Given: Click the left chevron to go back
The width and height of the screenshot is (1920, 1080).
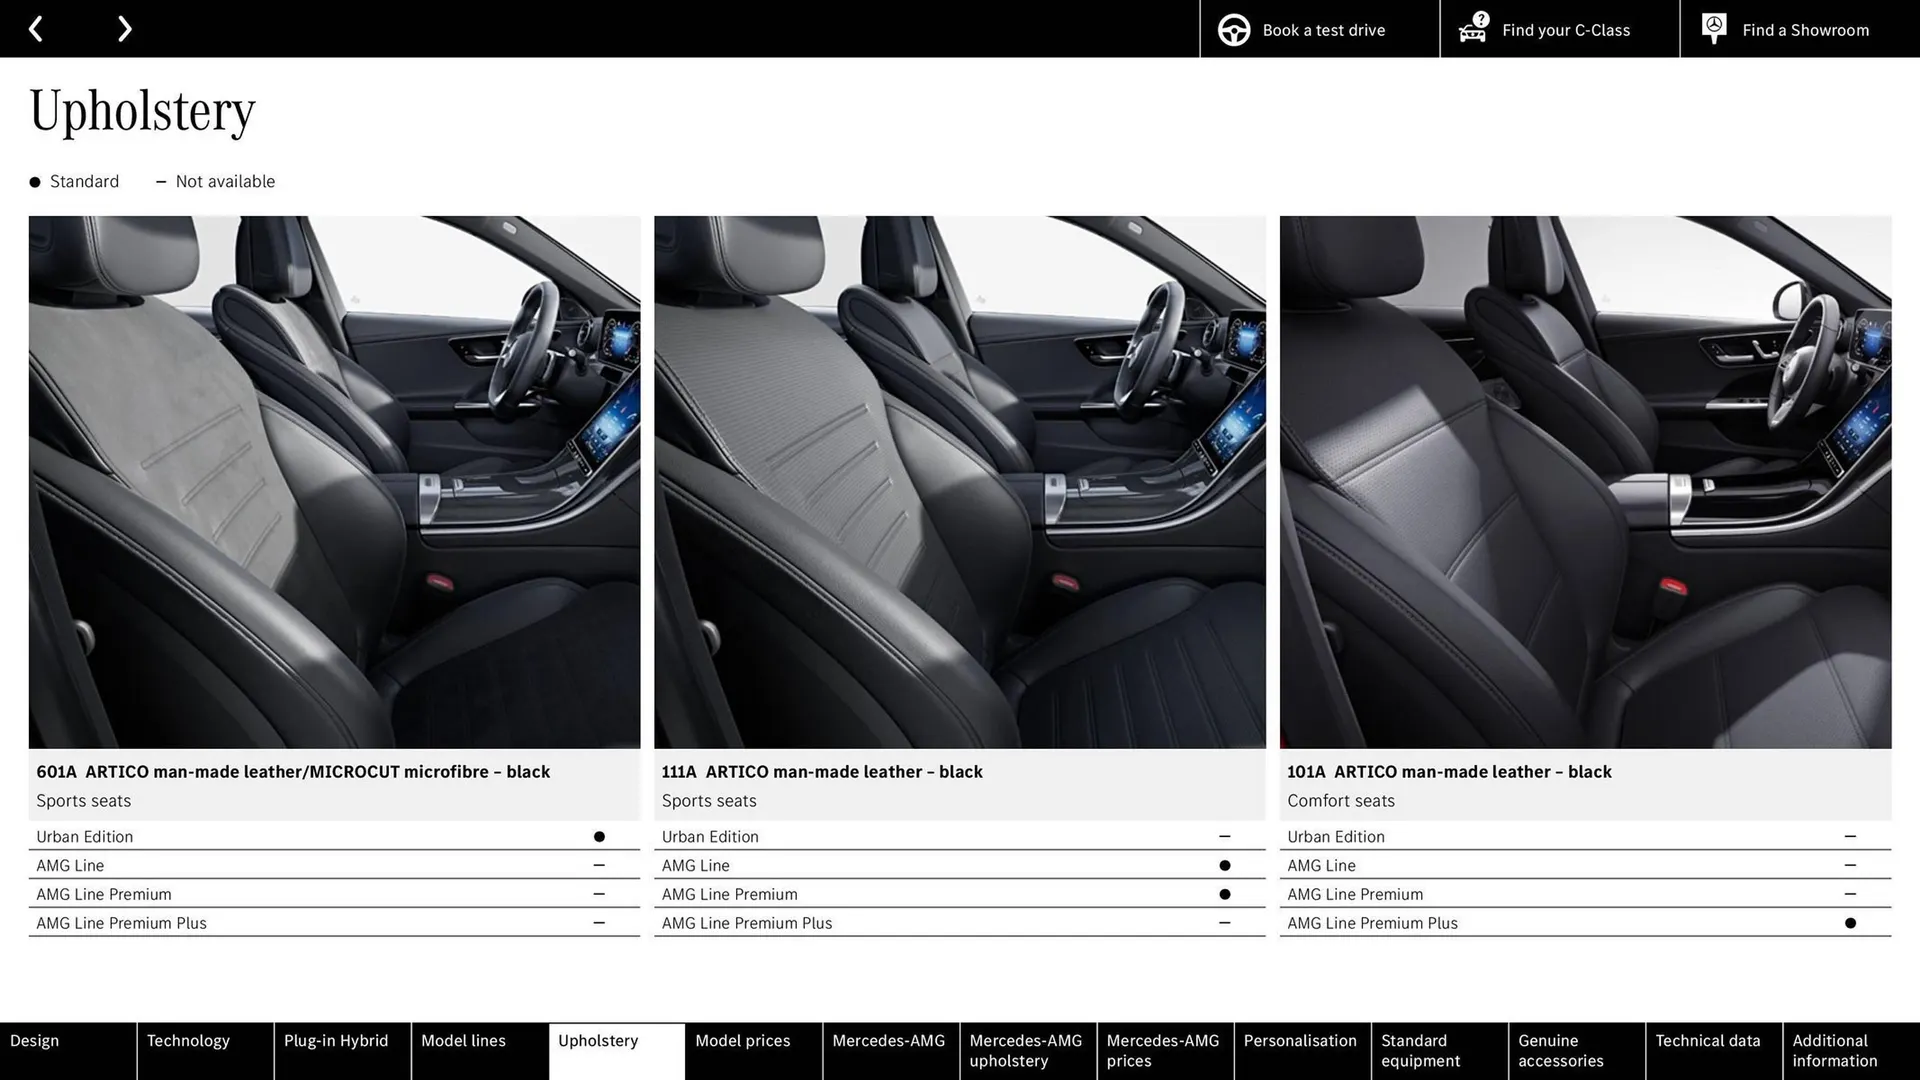Looking at the screenshot, I should [37, 28].
